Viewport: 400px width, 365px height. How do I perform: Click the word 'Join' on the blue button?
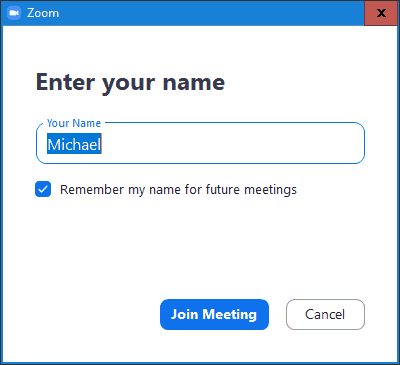coord(185,314)
